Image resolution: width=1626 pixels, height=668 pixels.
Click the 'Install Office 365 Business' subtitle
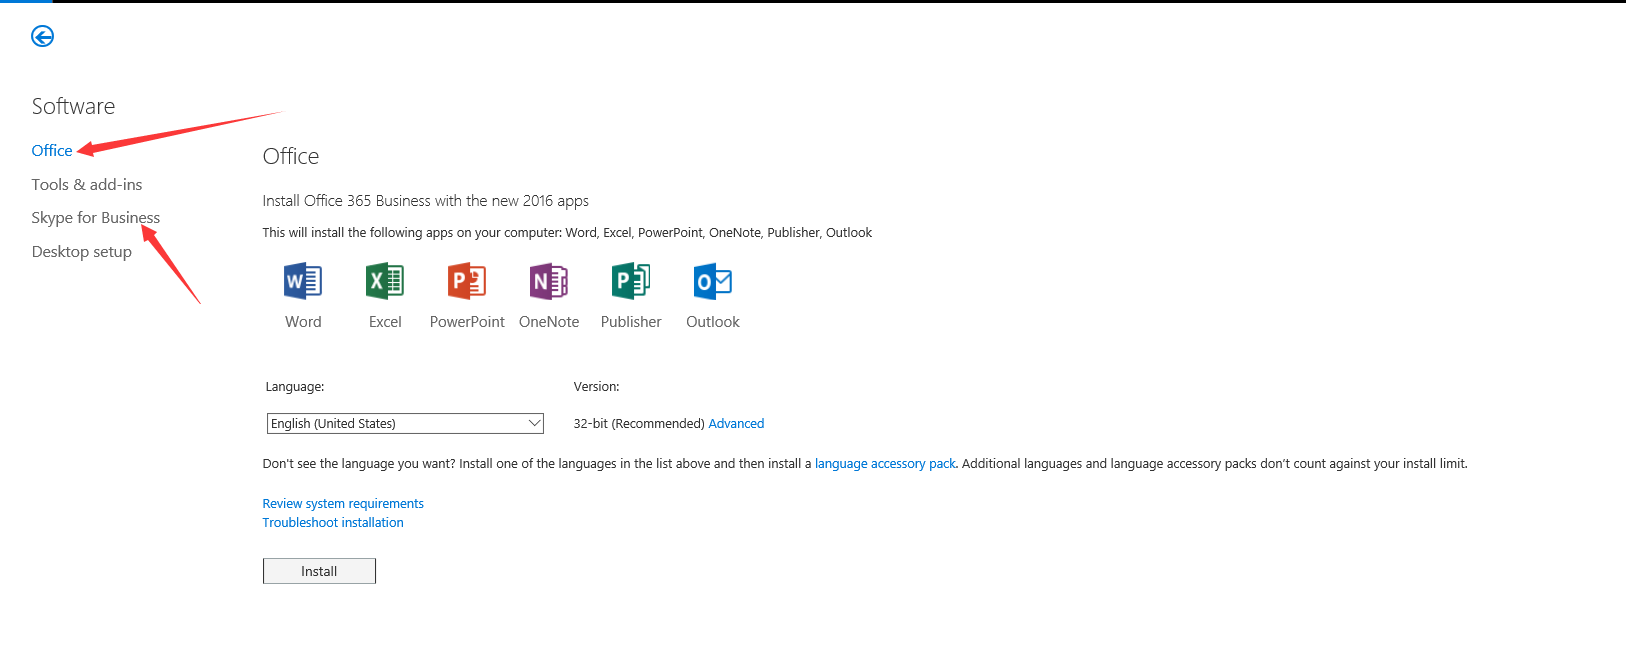(426, 201)
